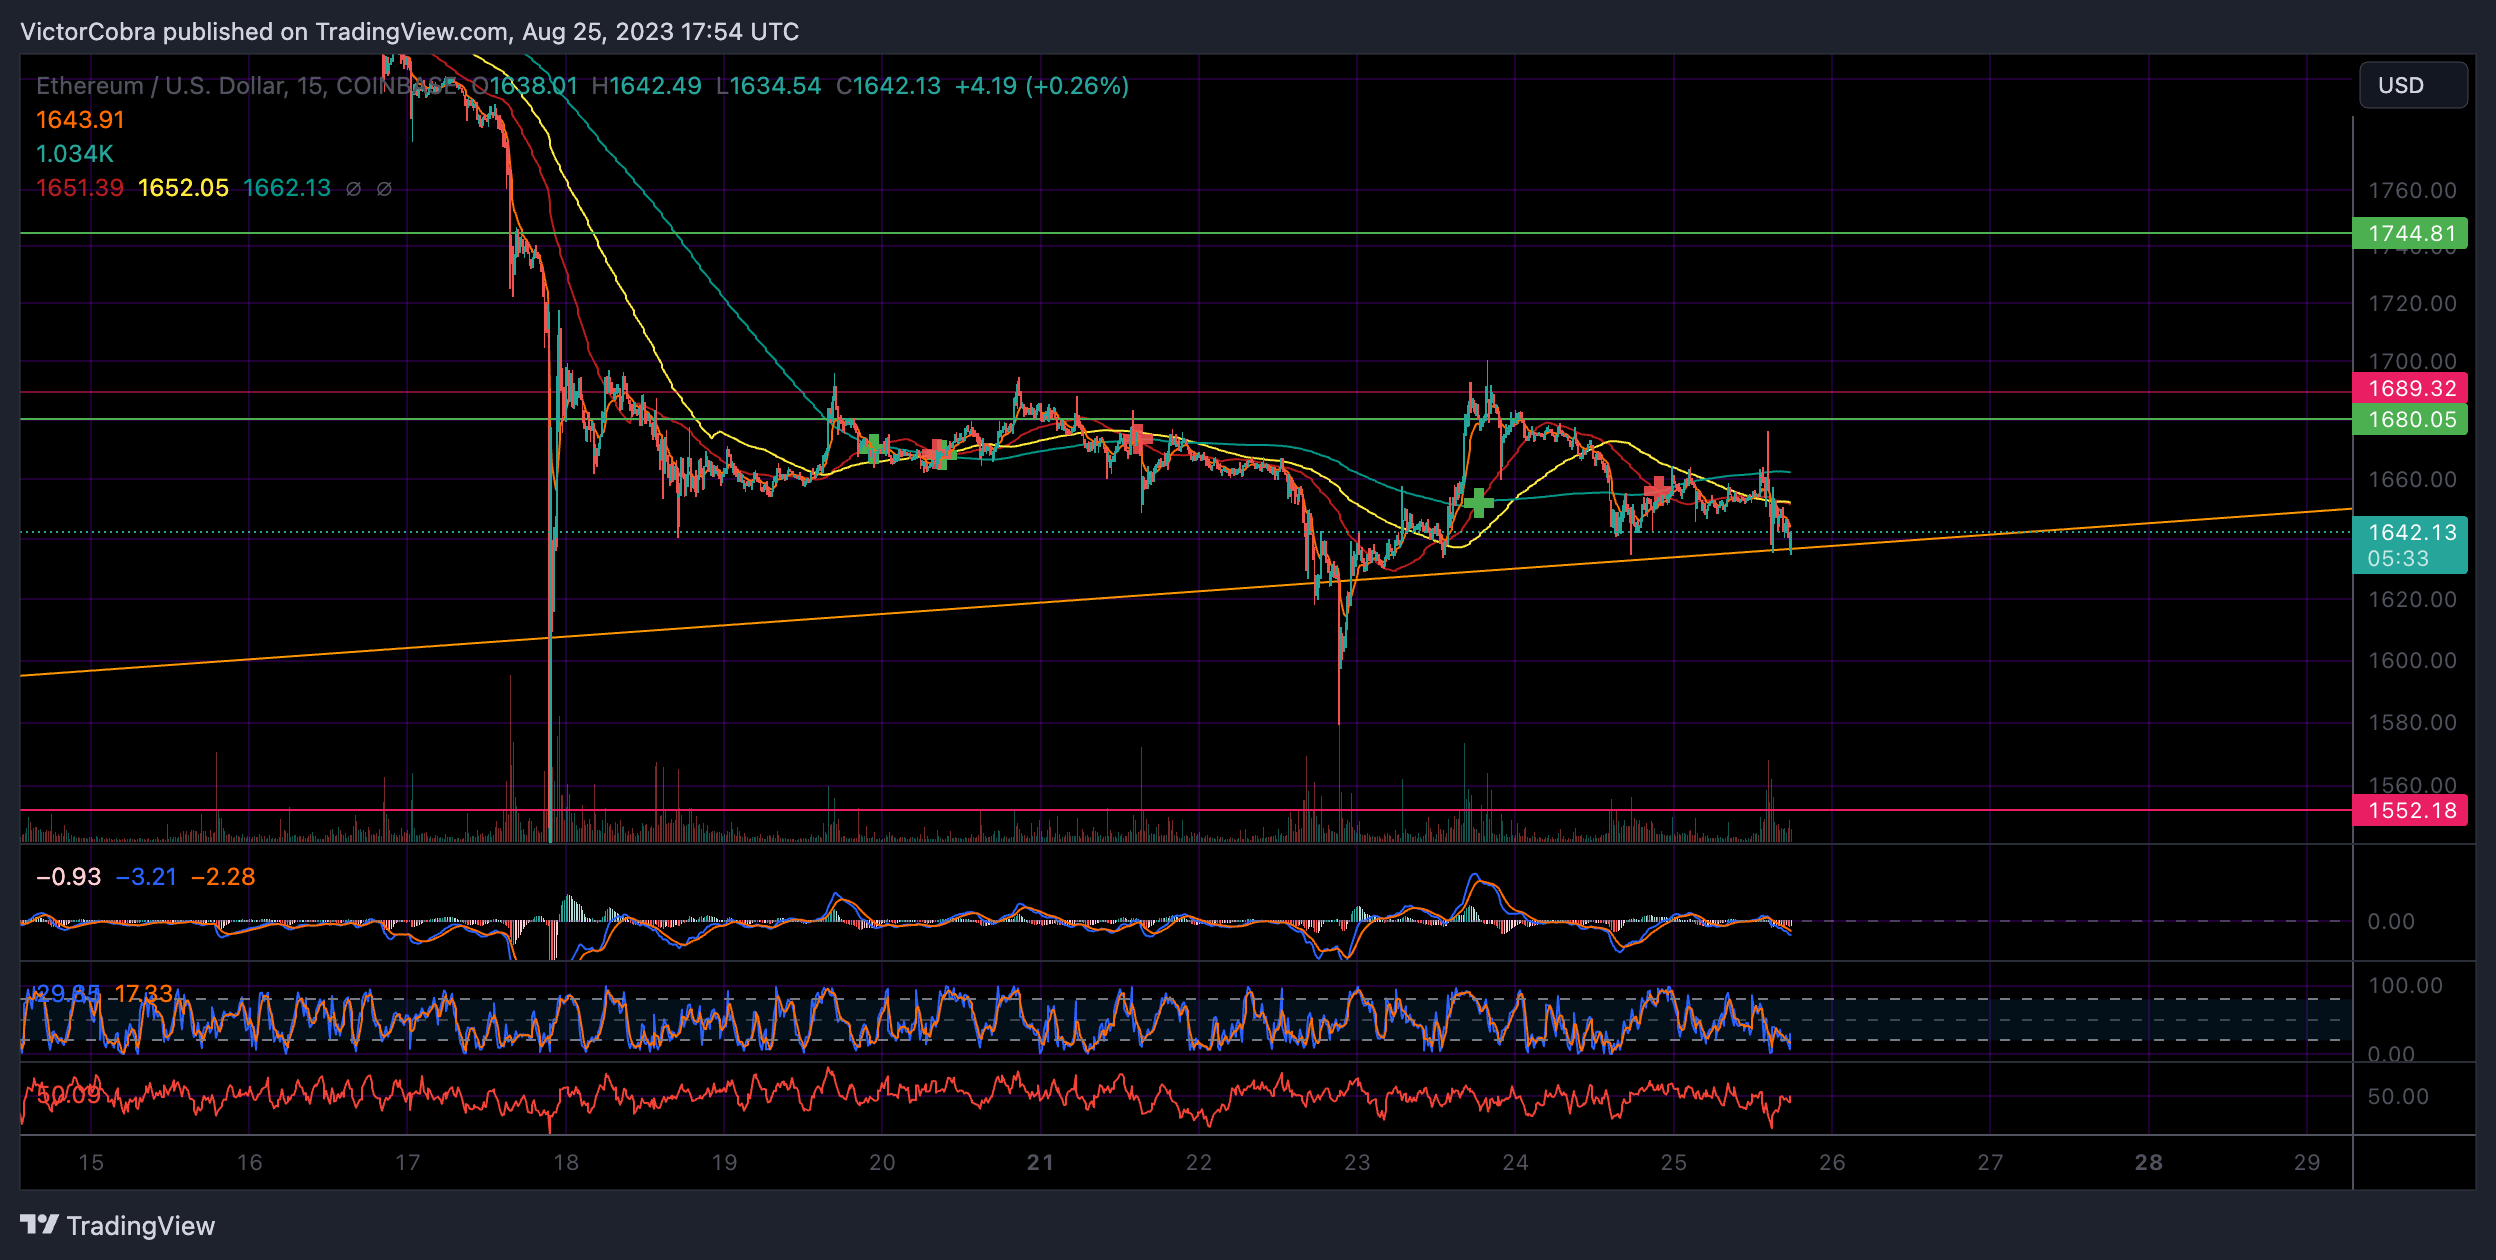
Task: Click the current price label 1642.13
Action: [2410, 532]
